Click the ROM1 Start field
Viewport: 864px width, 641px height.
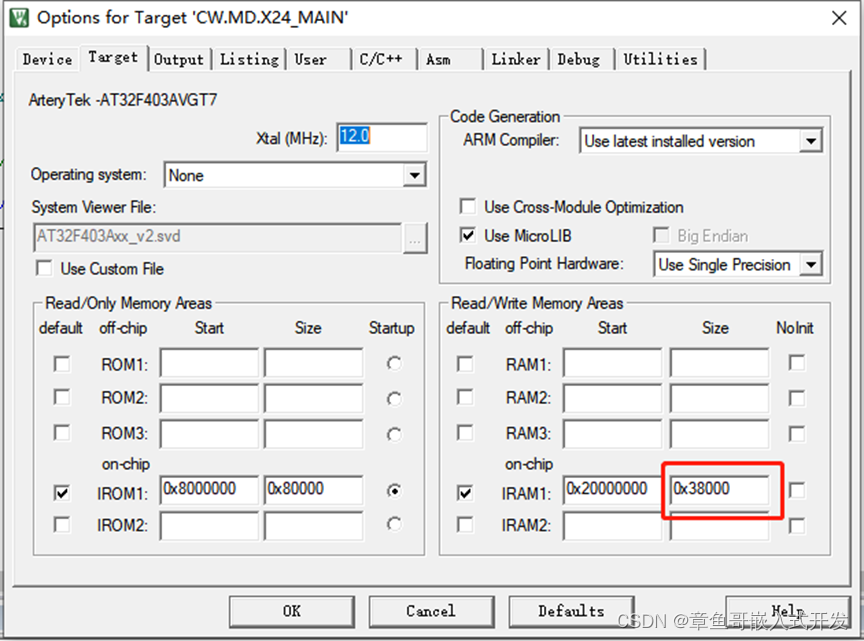pyautogui.click(x=209, y=363)
